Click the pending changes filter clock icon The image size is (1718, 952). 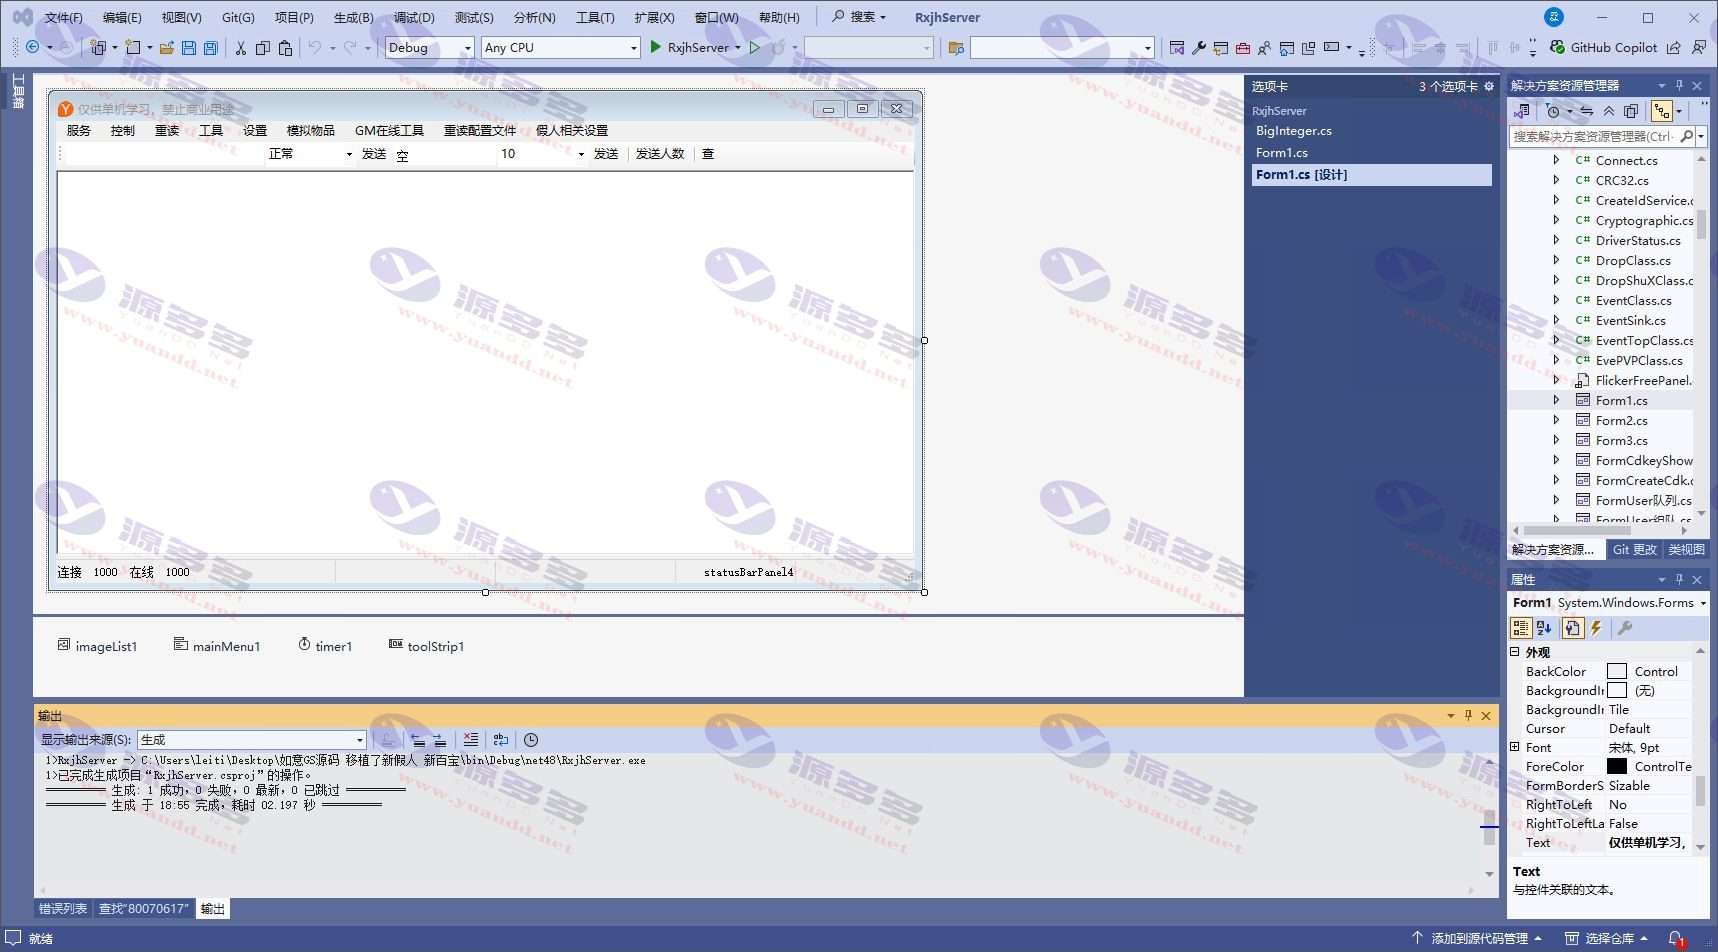1553,111
